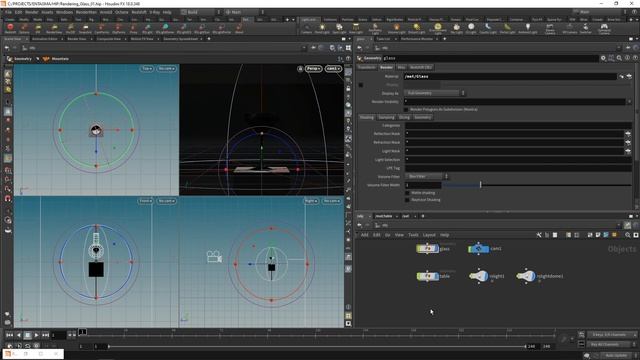Open the network editor Layout menu
The height and width of the screenshot is (360, 640).
429,235
